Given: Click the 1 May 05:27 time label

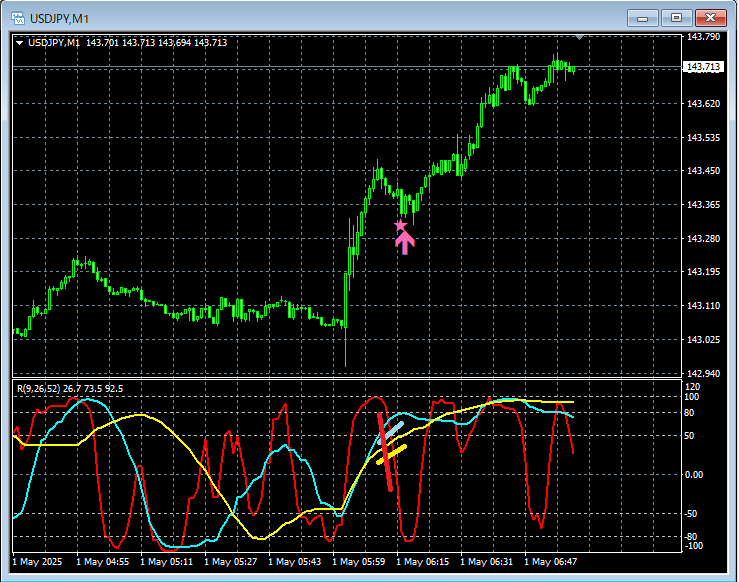Looking at the screenshot, I should click(230, 562).
